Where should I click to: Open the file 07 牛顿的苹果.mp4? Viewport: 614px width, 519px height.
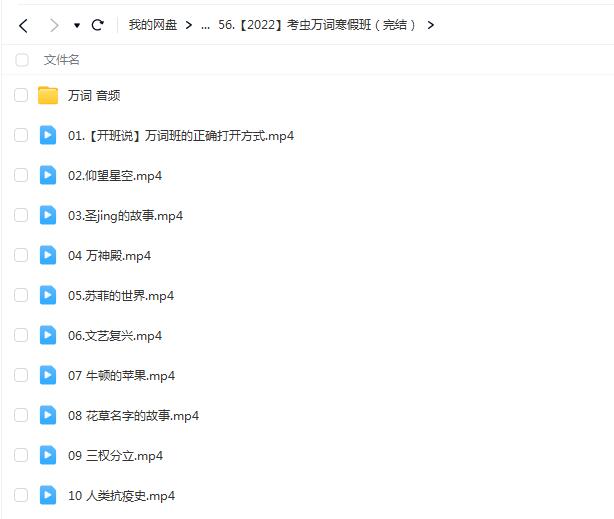click(x=121, y=376)
